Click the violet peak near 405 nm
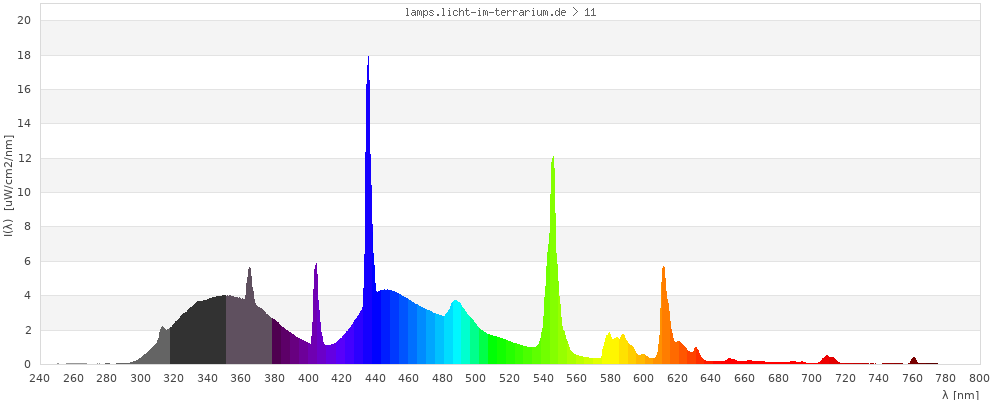The width and height of the screenshot is (1000, 400). 316,314
